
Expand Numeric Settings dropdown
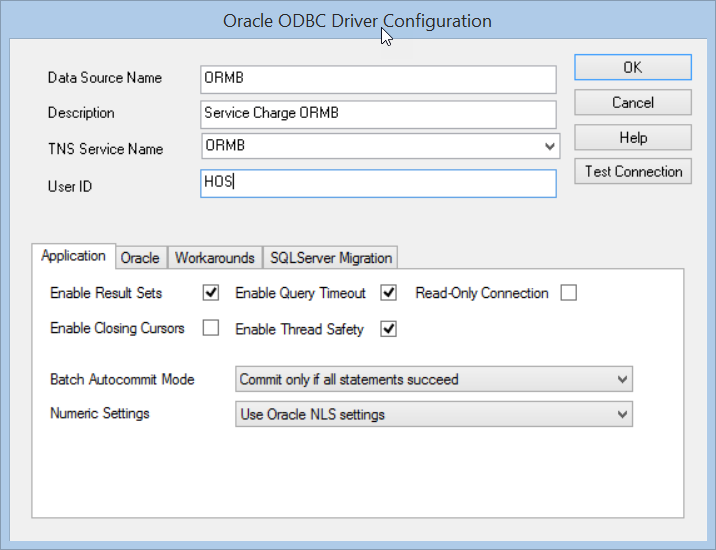[x=622, y=414]
